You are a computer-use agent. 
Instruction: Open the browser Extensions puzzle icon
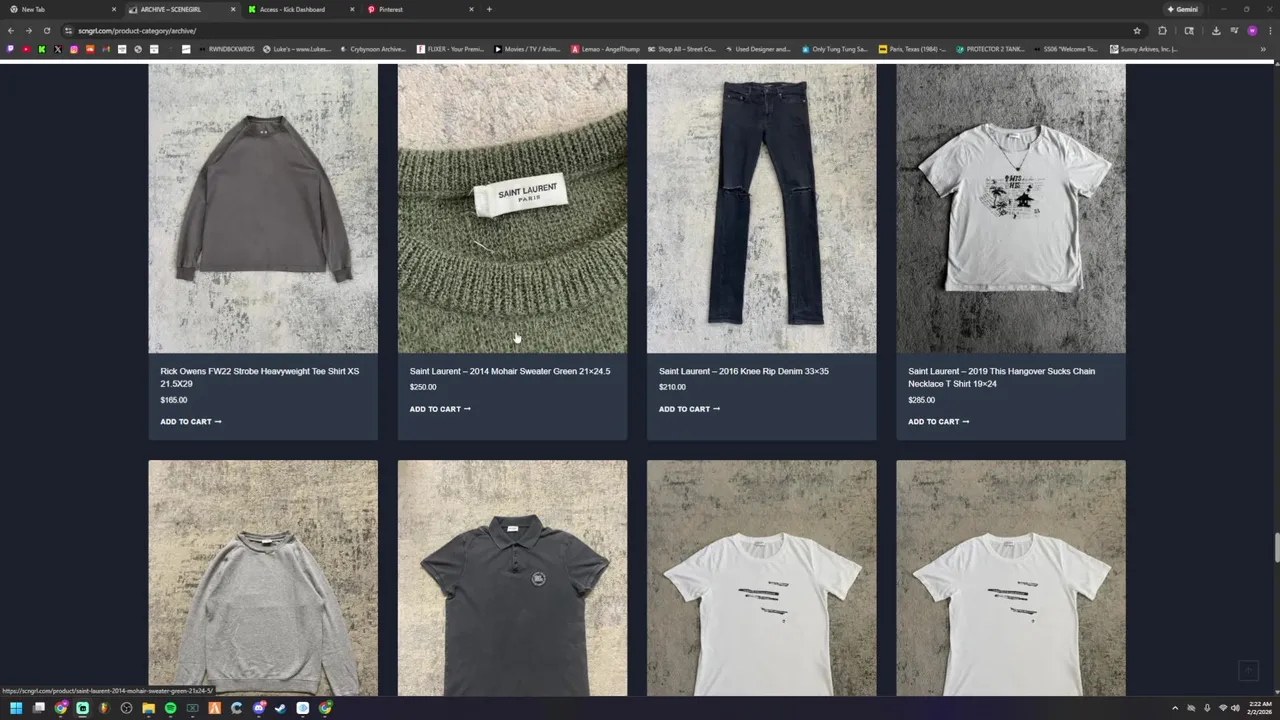point(1162,31)
